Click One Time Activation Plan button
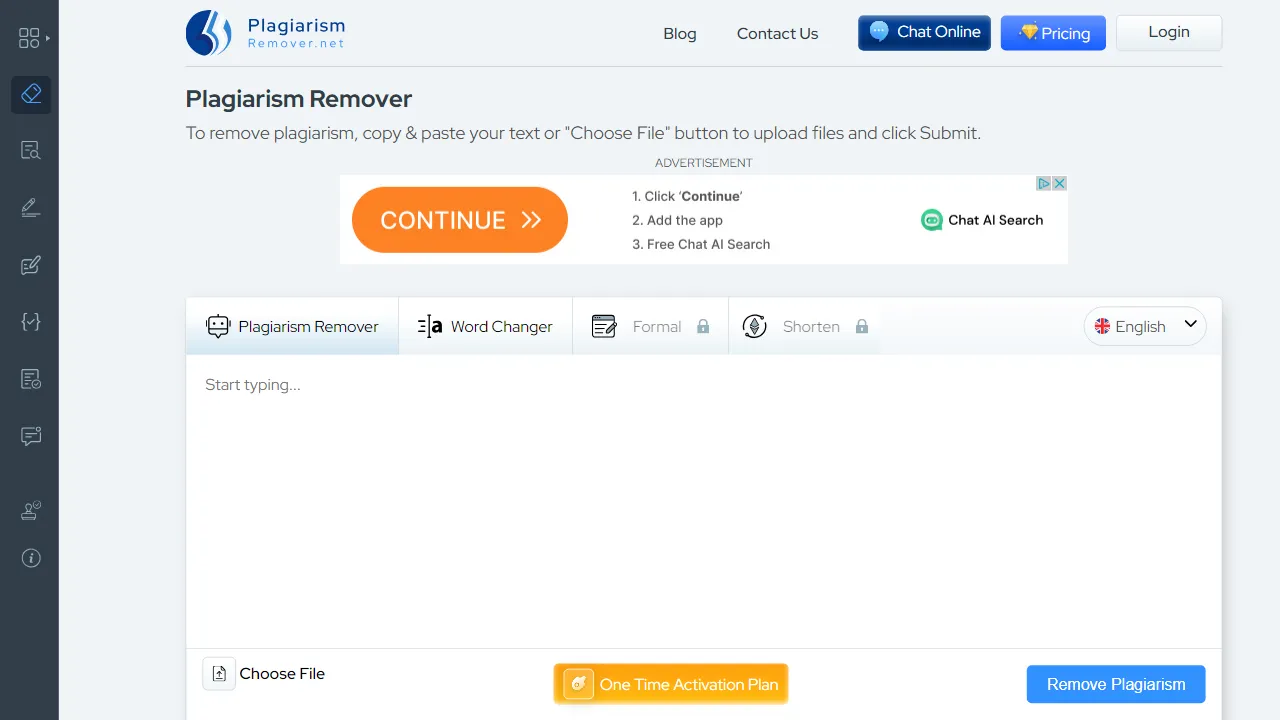Screen dimensions: 1280x720 coord(671,684)
